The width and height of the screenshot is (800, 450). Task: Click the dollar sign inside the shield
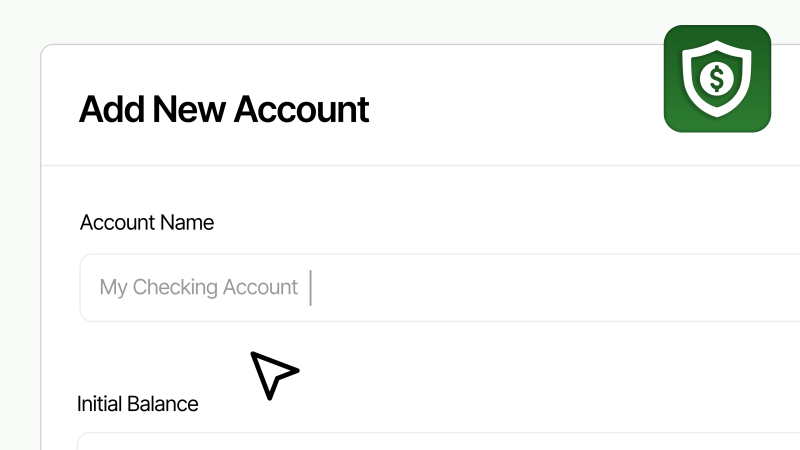coord(717,75)
